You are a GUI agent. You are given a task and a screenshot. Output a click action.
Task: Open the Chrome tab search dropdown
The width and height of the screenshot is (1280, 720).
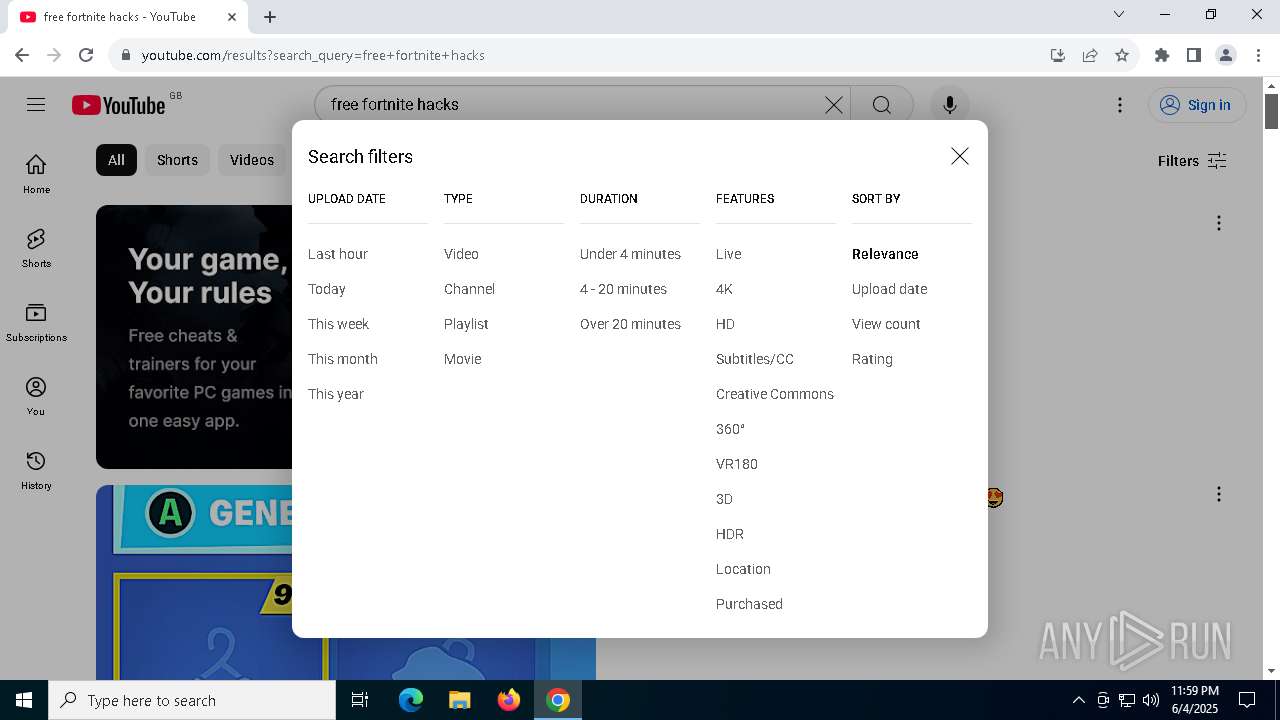(x=1119, y=14)
